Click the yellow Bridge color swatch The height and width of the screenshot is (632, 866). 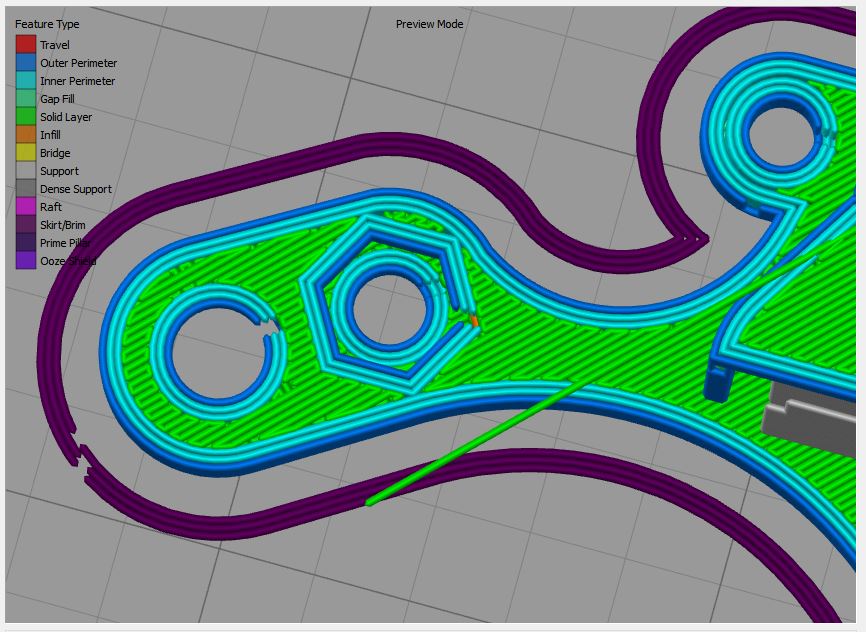tap(25, 153)
